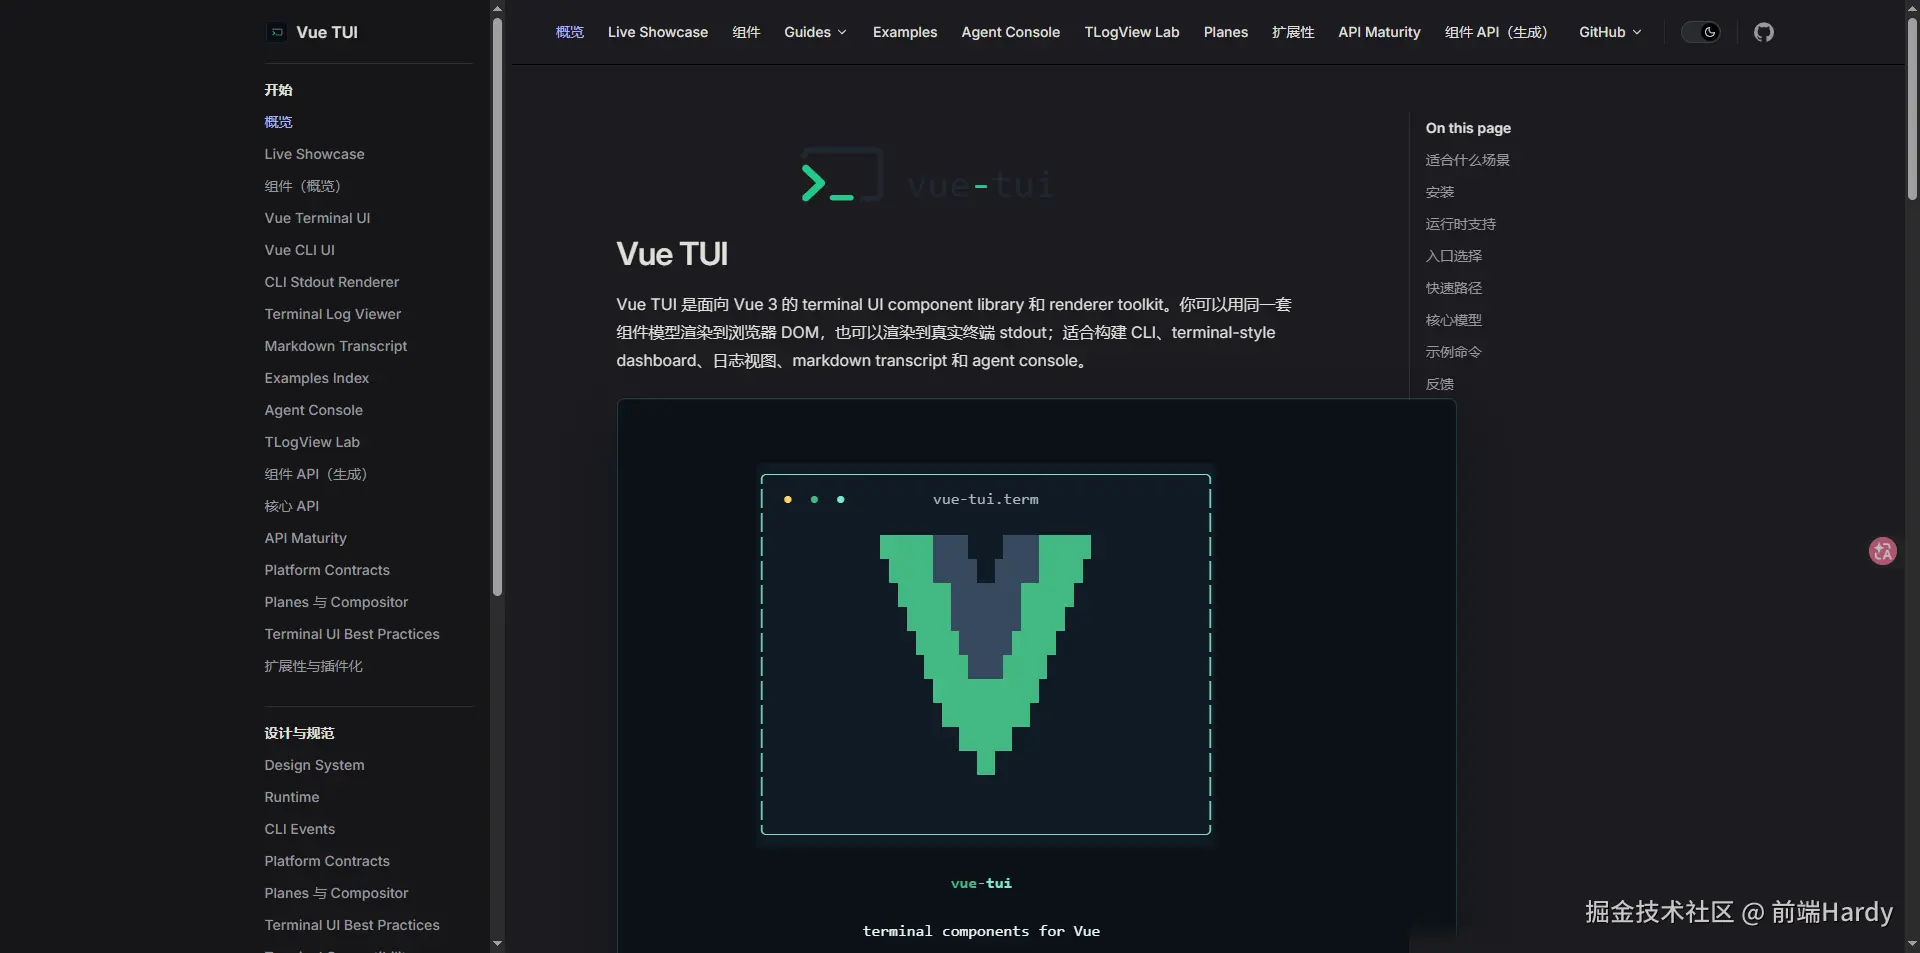This screenshot has height=953, width=1920.
Task: Open Live Showcase in the sidebar
Action: tap(314, 154)
